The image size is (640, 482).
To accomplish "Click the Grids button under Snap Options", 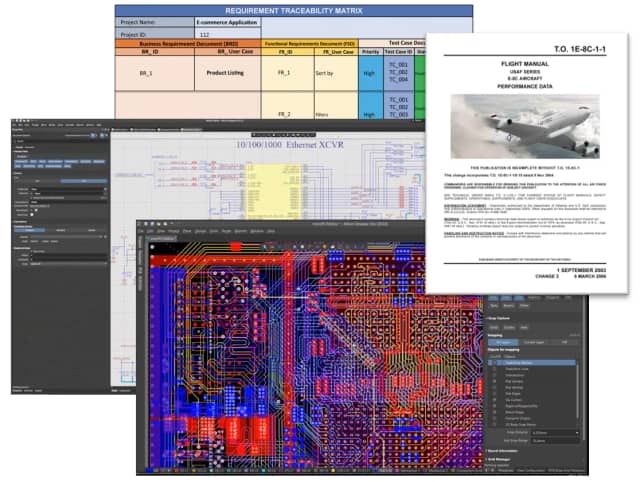I will coord(494,328).
